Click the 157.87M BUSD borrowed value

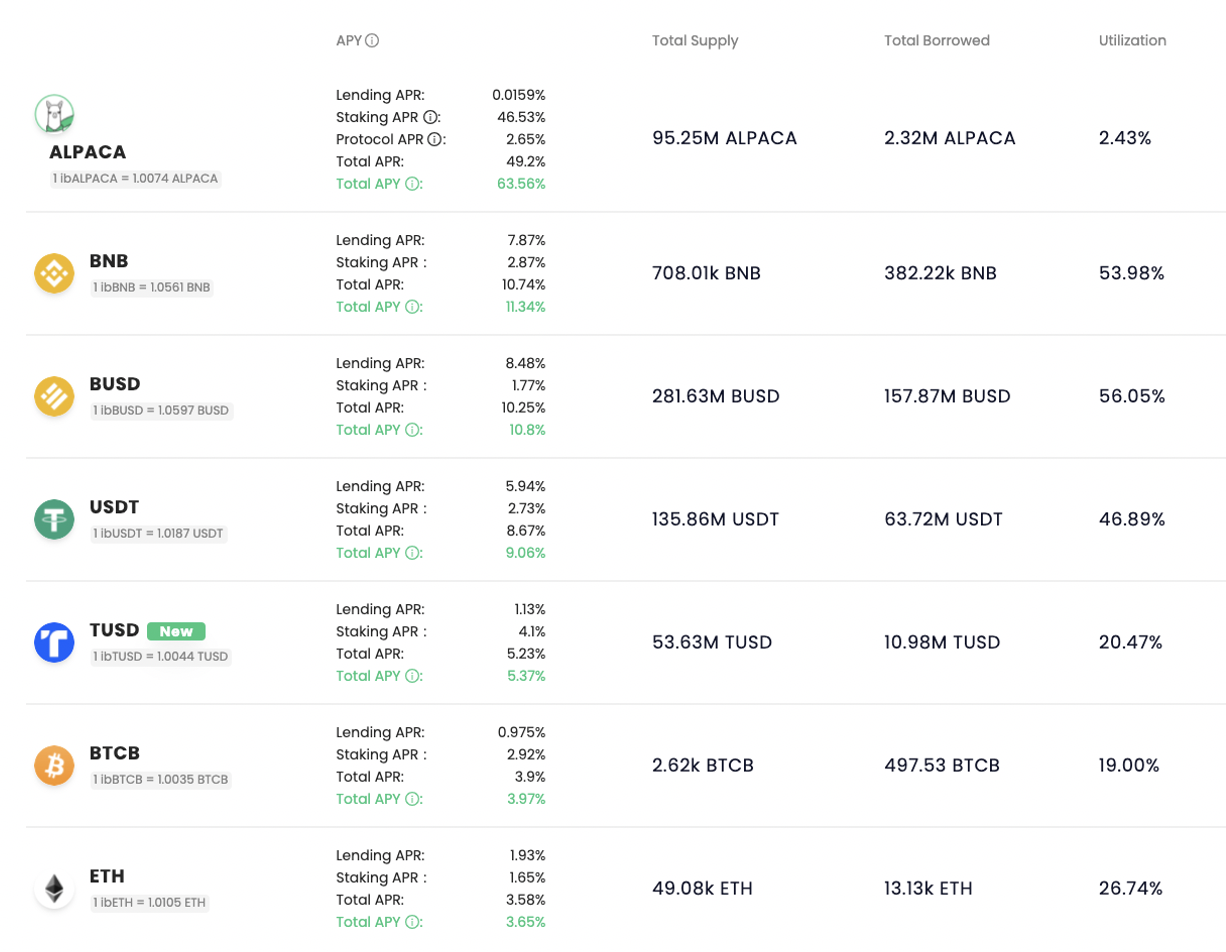(947, 396)
